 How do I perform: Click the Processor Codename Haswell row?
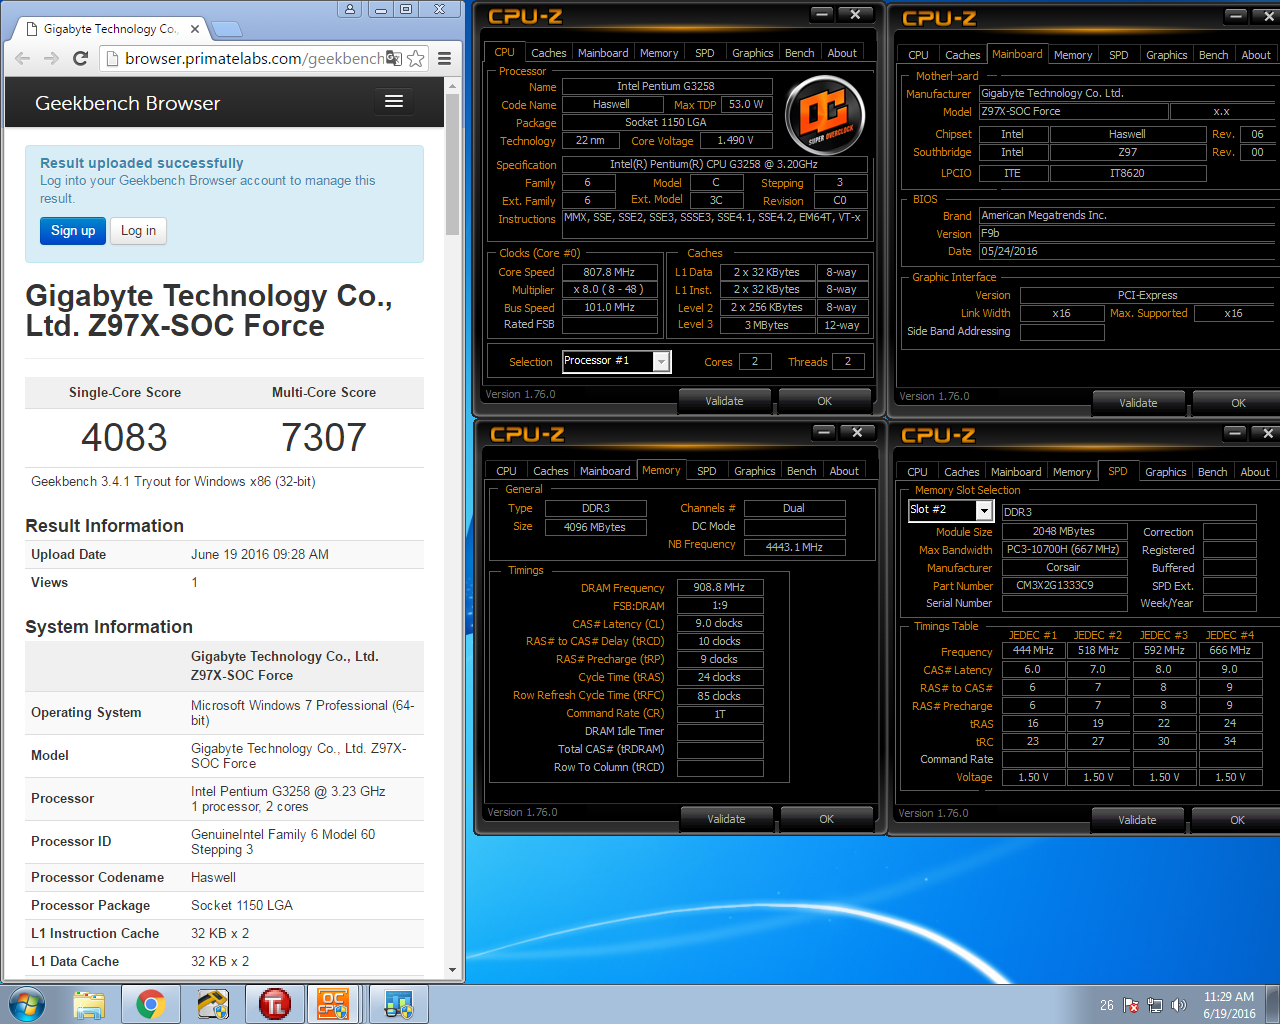pyautogui.click(x=224, y=877)
